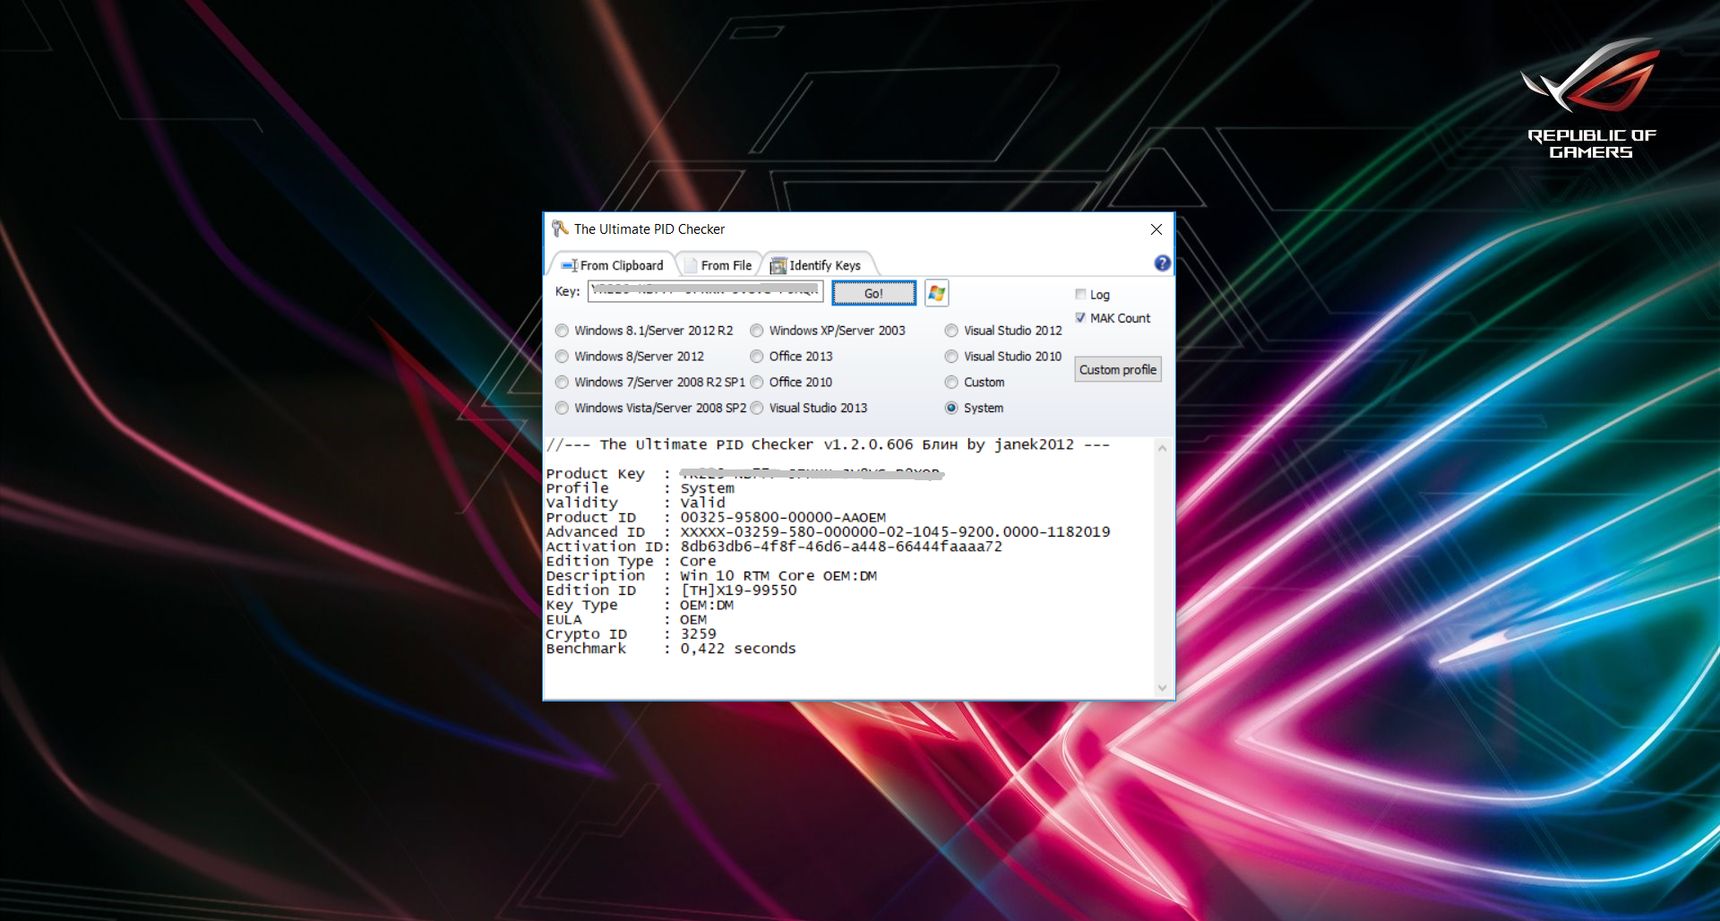Image resolution: width=1720 pixels, height=921 pixels.
Task: Open the Identify Keys tab
Action: coord(815,265)
